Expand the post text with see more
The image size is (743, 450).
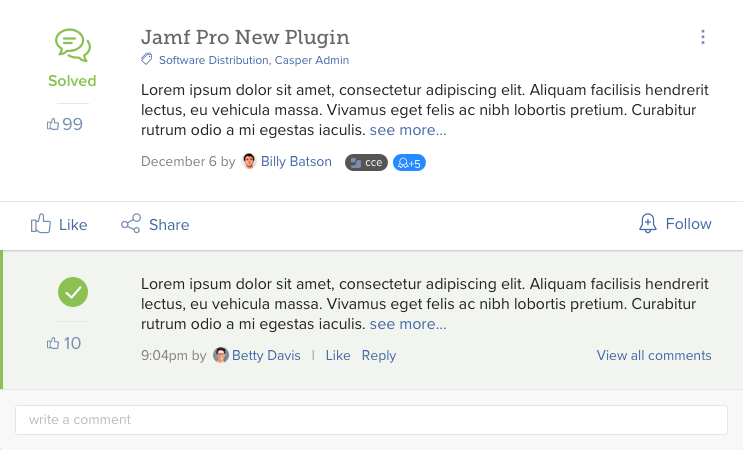[x=408, y=130]
